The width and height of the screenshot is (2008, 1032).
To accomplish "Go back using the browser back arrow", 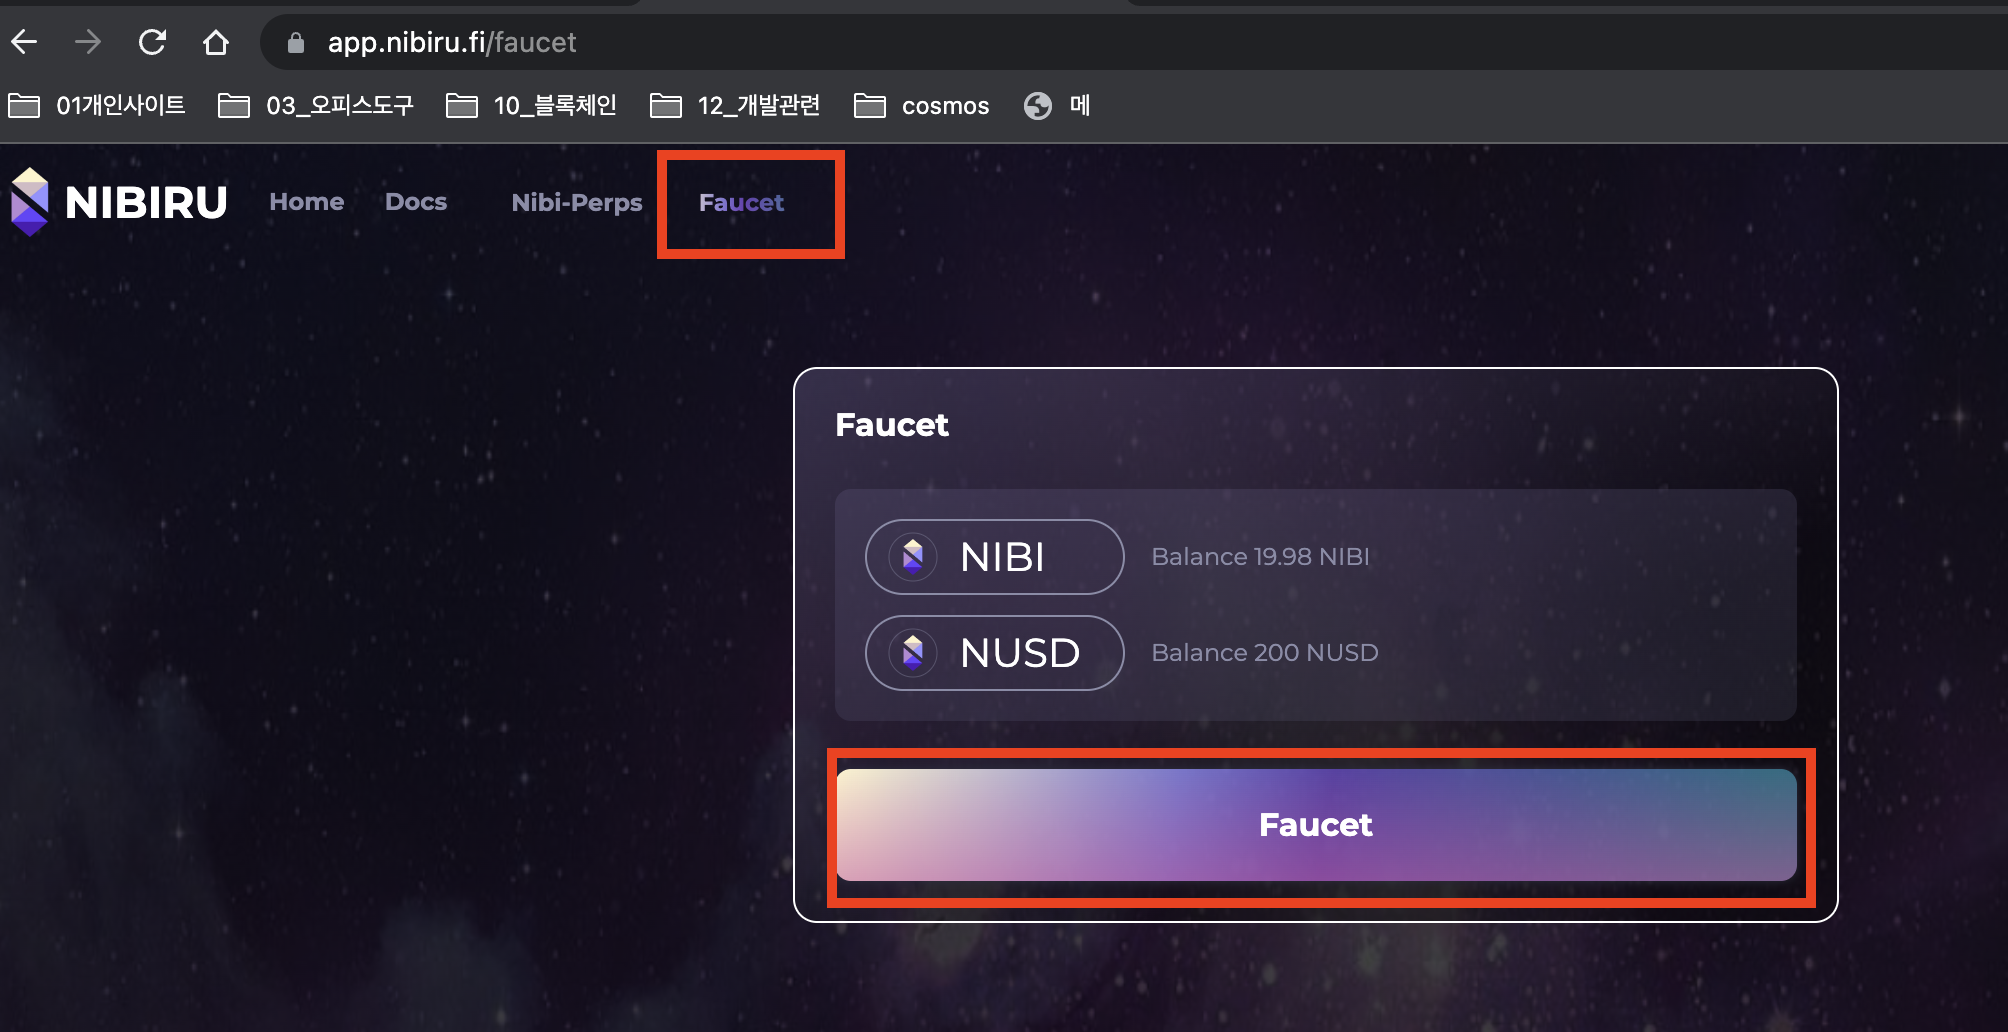I will click(x=24, y=42).
